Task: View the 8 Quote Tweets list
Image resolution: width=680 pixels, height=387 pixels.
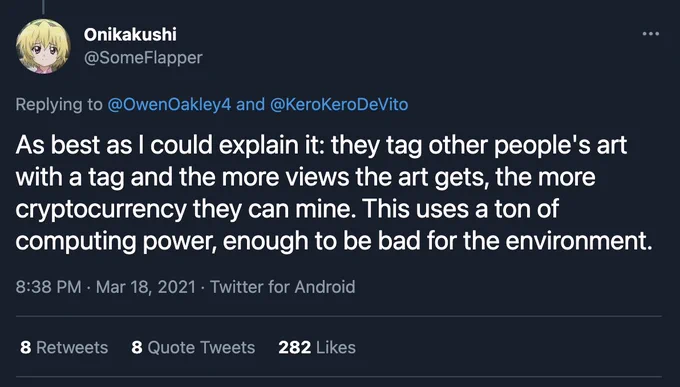Action: tap(193, 348)
